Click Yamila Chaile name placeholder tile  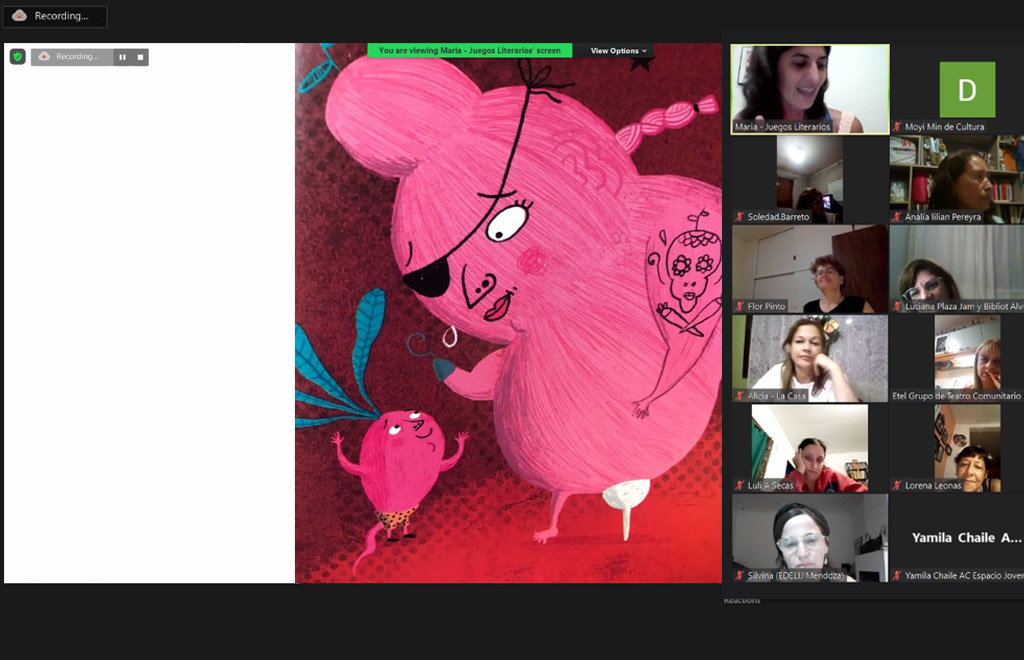tap(957, 537)
